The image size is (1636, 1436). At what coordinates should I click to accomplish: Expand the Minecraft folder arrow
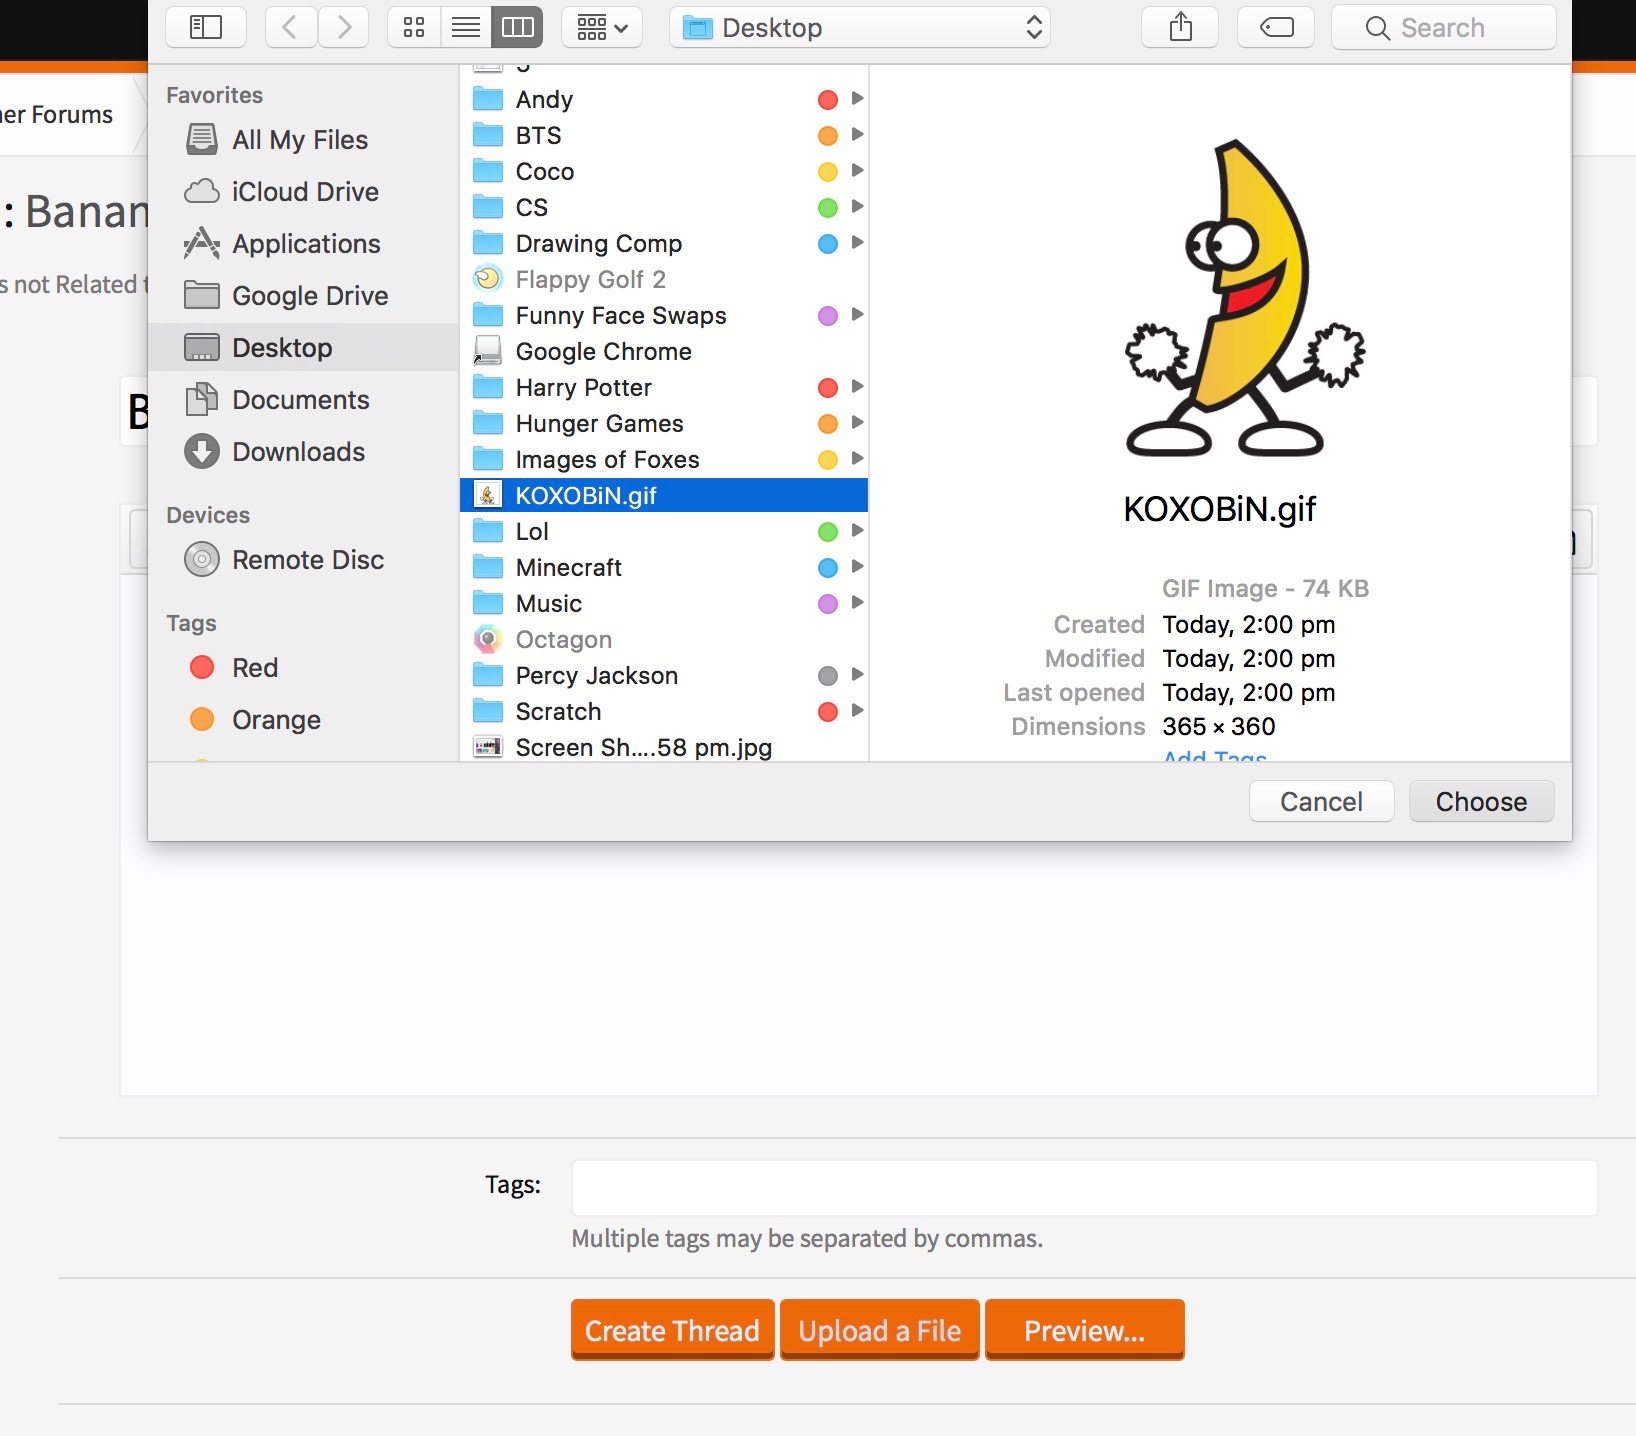(857, 566)
